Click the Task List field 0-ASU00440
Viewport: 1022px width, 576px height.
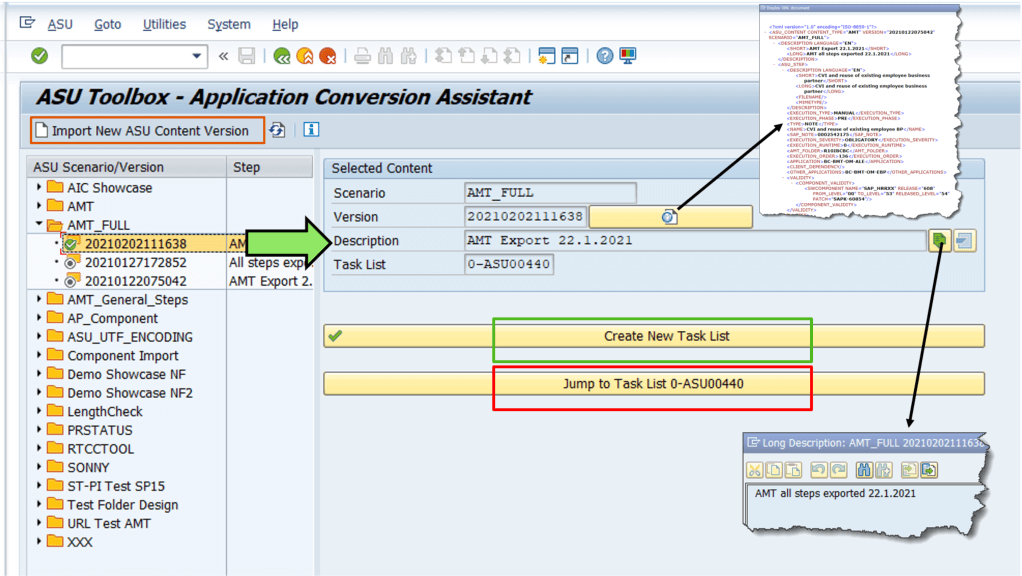pyautogui.click(x=508, y=265)
